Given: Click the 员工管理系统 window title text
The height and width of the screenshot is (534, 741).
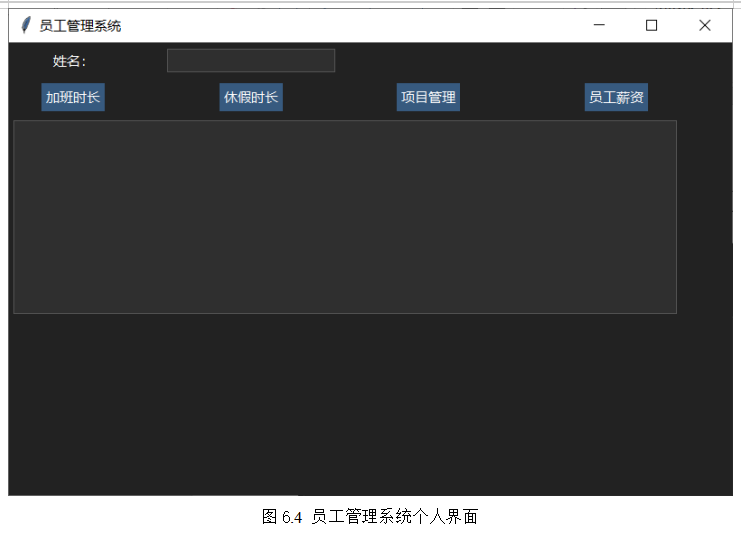Looking at the screenshot, I should tap(80, 26).
